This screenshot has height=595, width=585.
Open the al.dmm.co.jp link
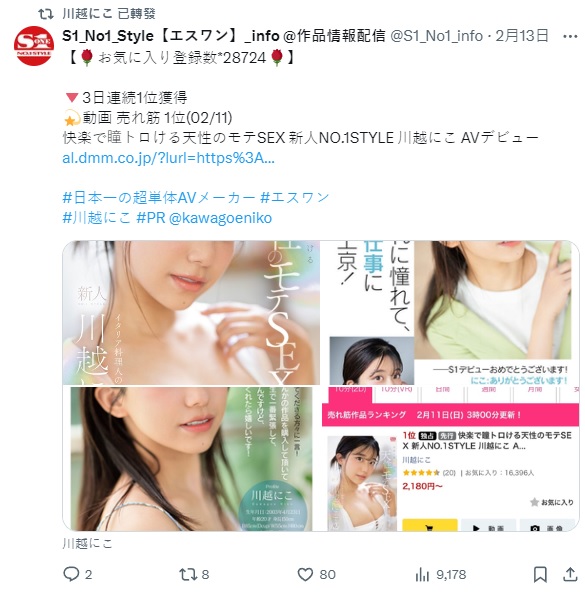(x=168, y=158)
